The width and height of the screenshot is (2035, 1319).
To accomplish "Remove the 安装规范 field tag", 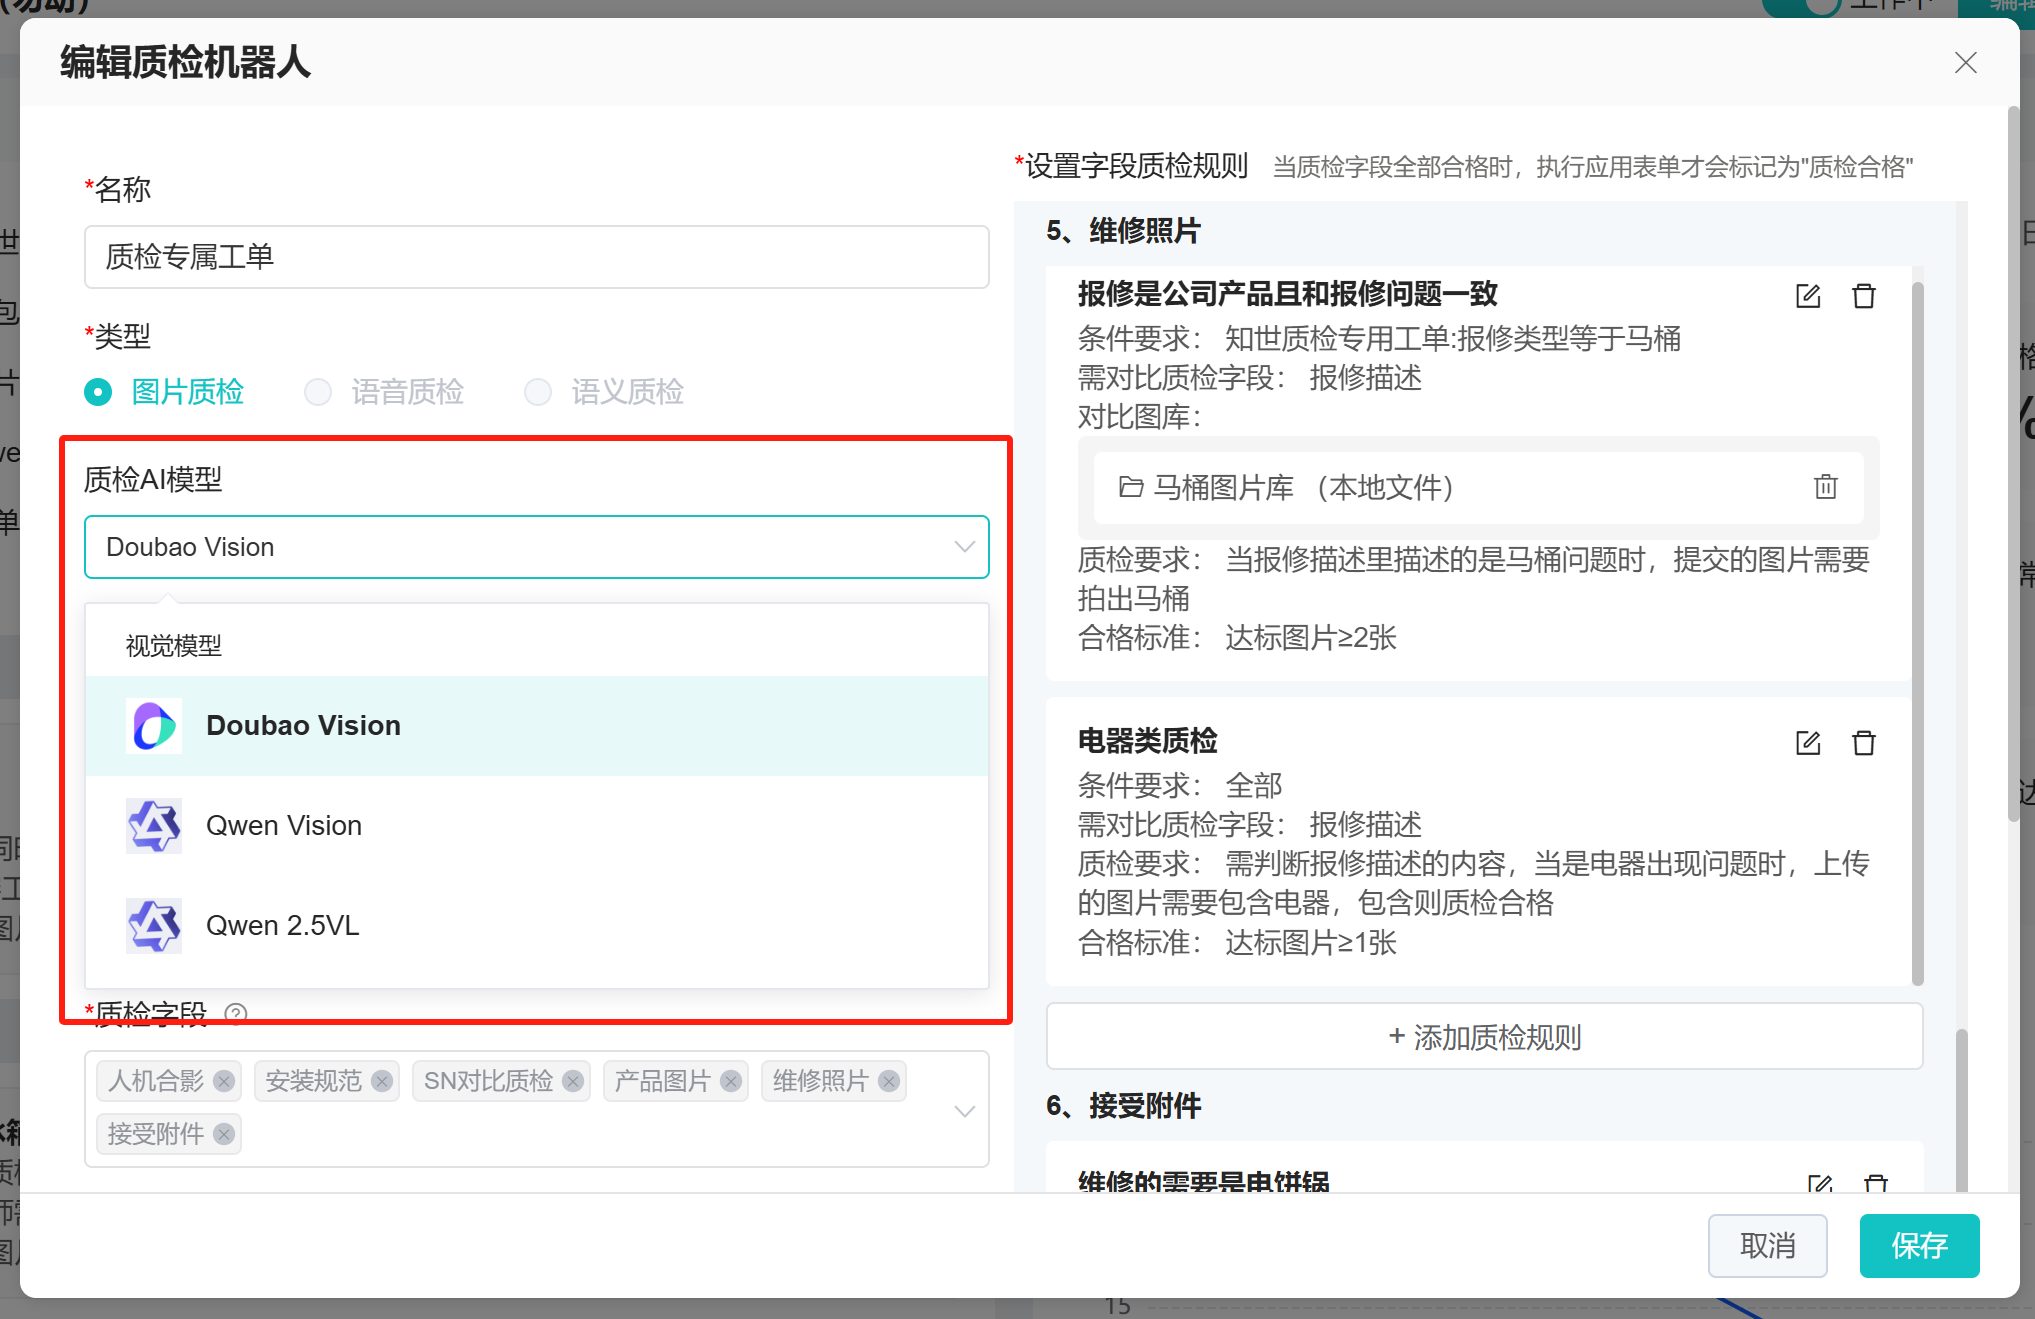I will point(382,1081).
